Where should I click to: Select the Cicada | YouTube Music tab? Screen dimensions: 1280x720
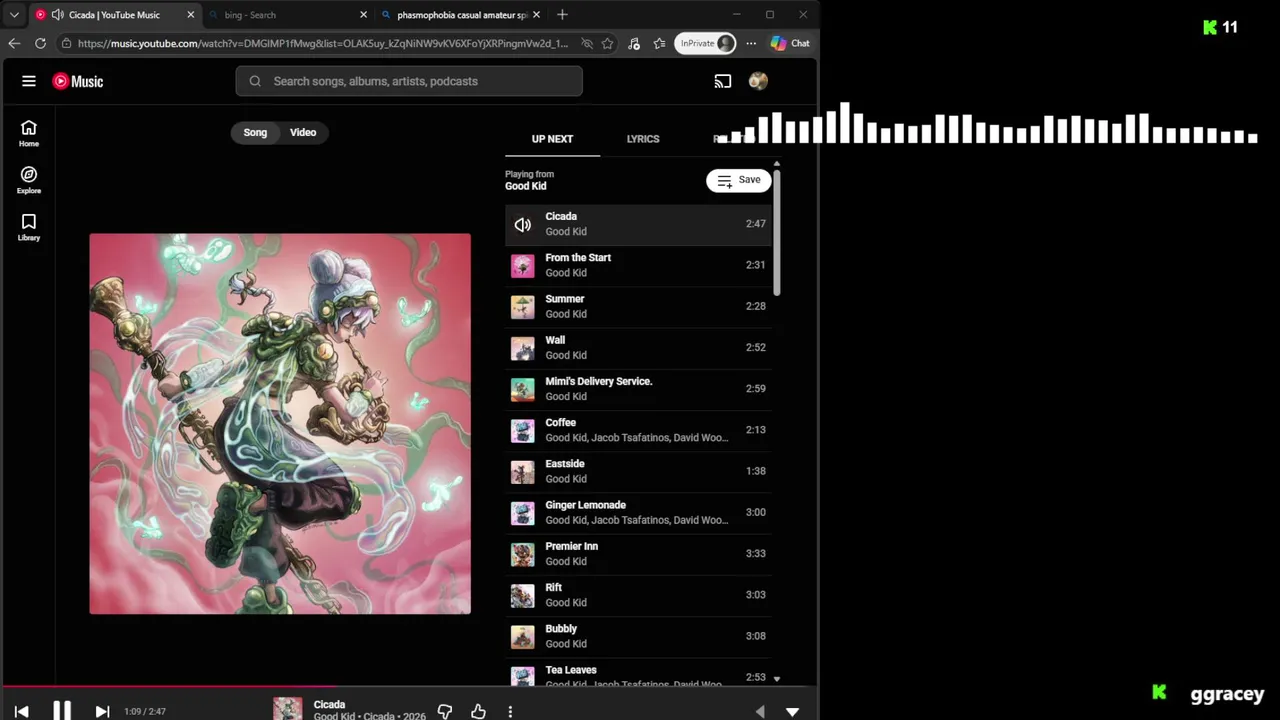114,15
